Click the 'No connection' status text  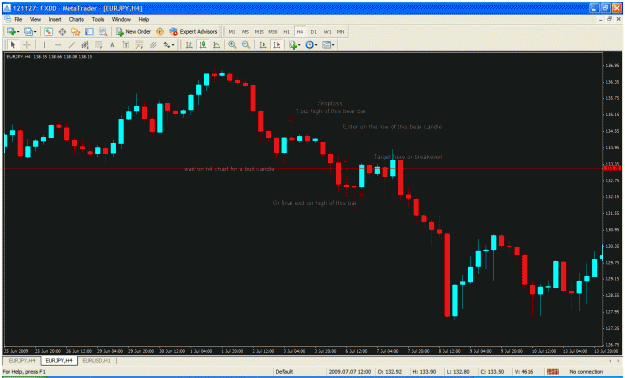[x=586, y=372]
